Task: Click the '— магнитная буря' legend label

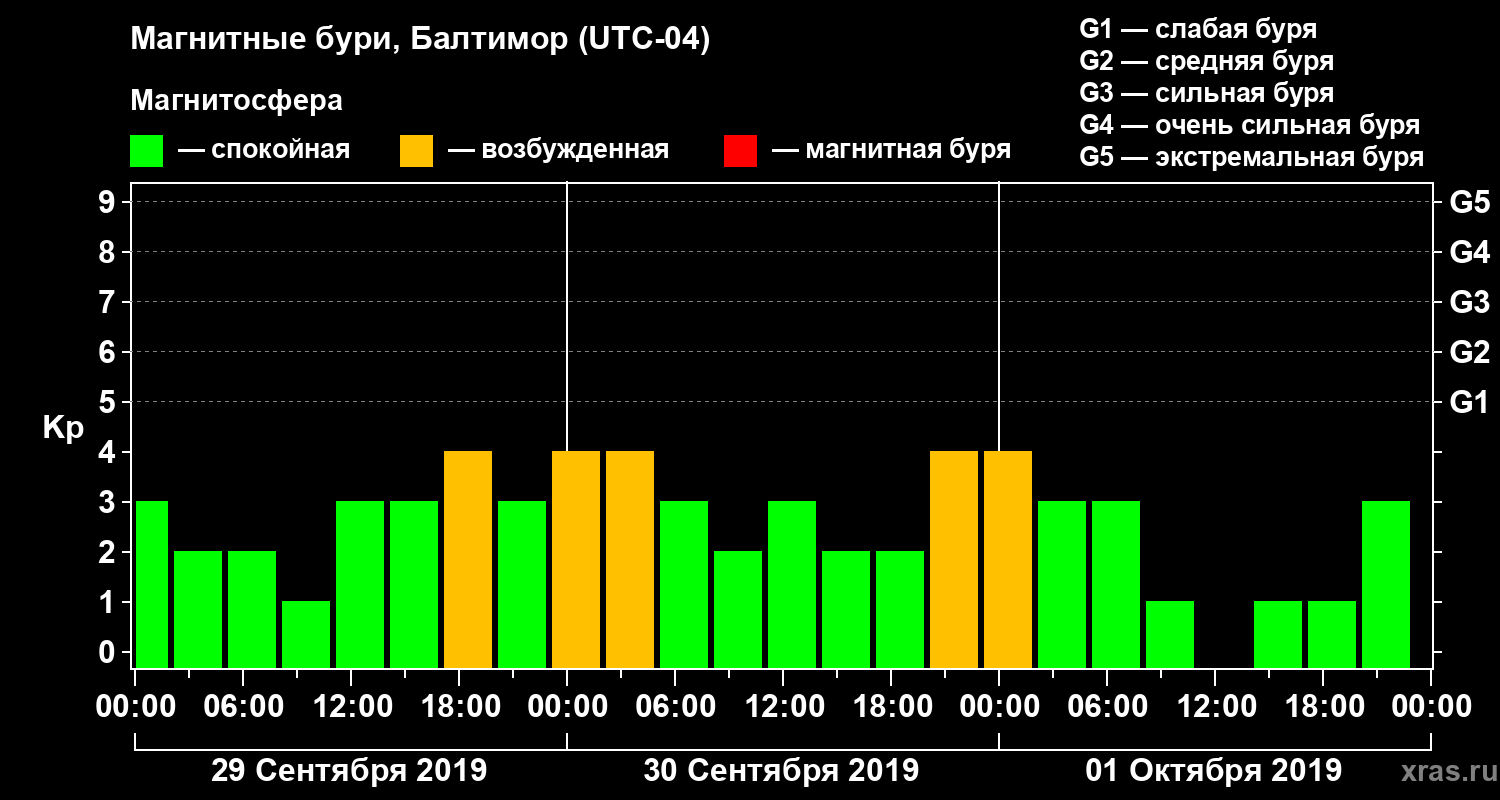Action: (x=891, y=151)
